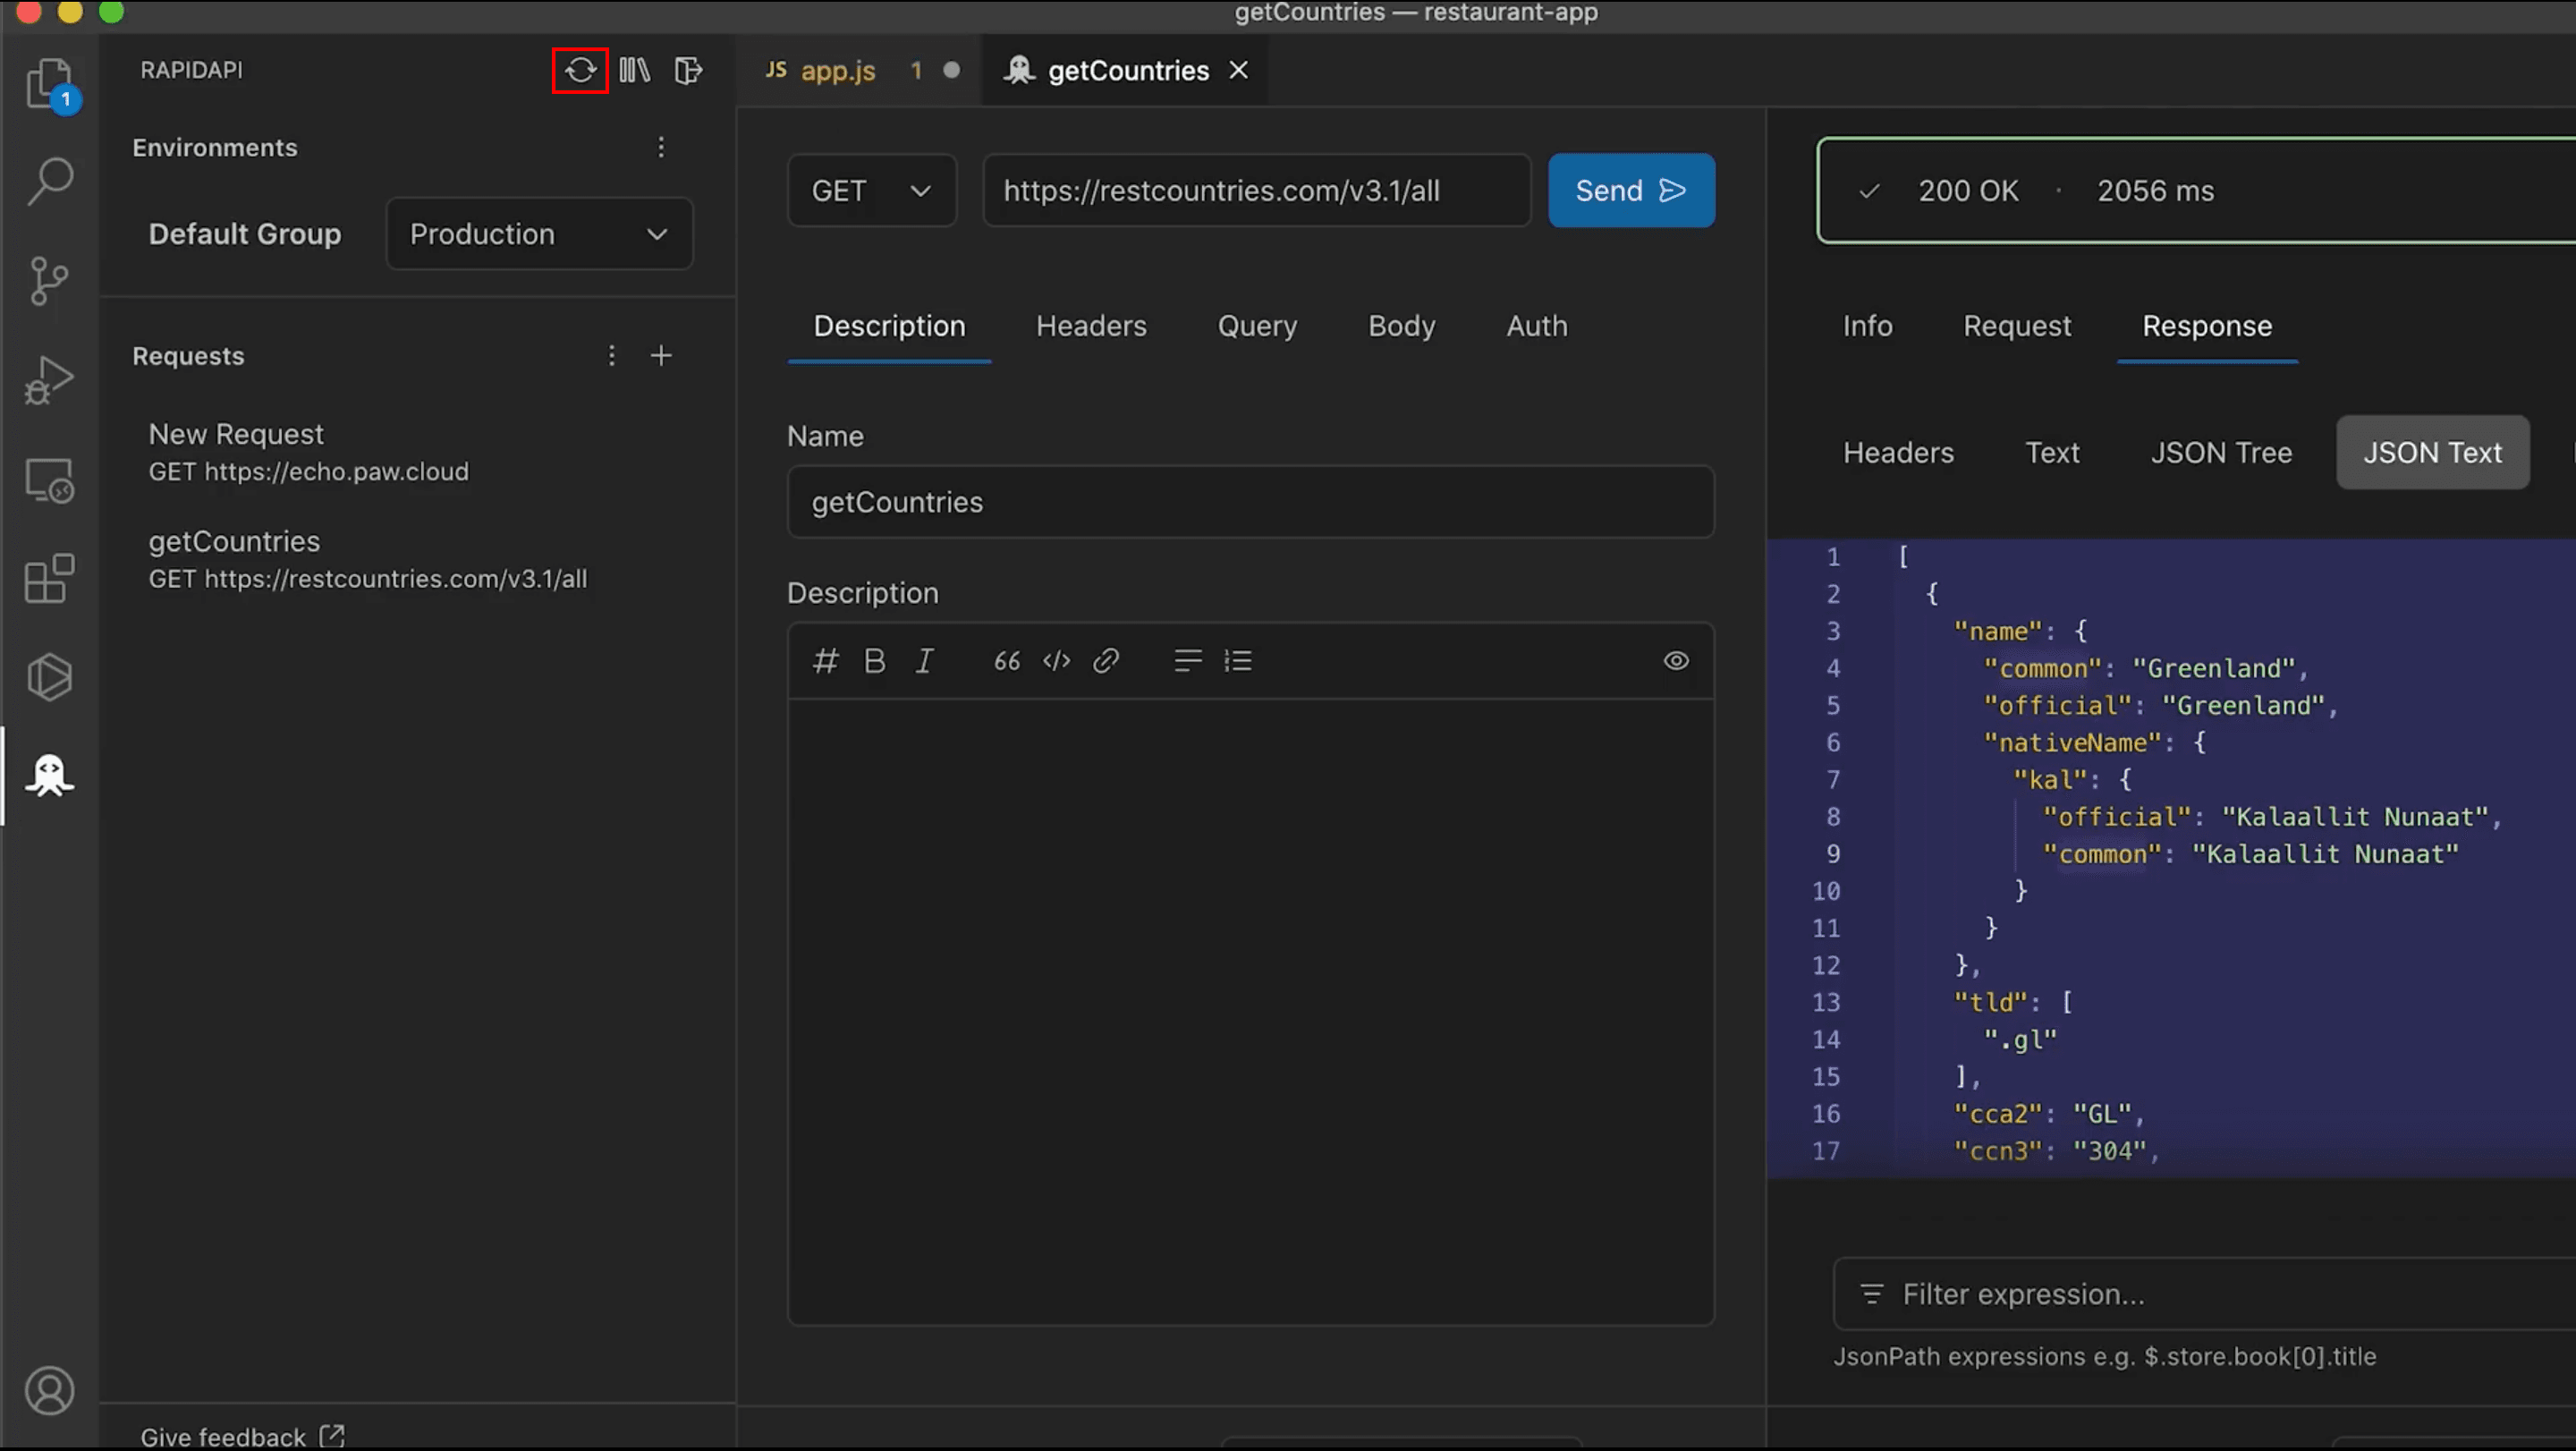Close the getCountries tab

coord(1238,70)
